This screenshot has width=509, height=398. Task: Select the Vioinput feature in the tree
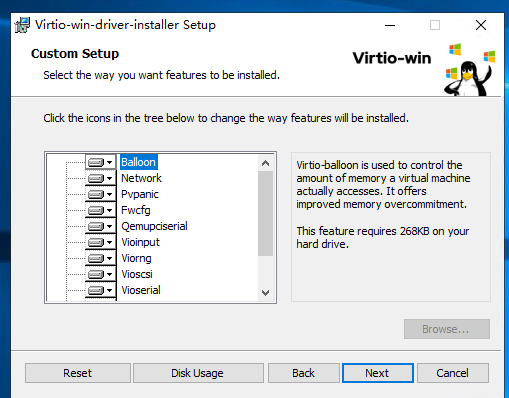[x=140, y=242]
